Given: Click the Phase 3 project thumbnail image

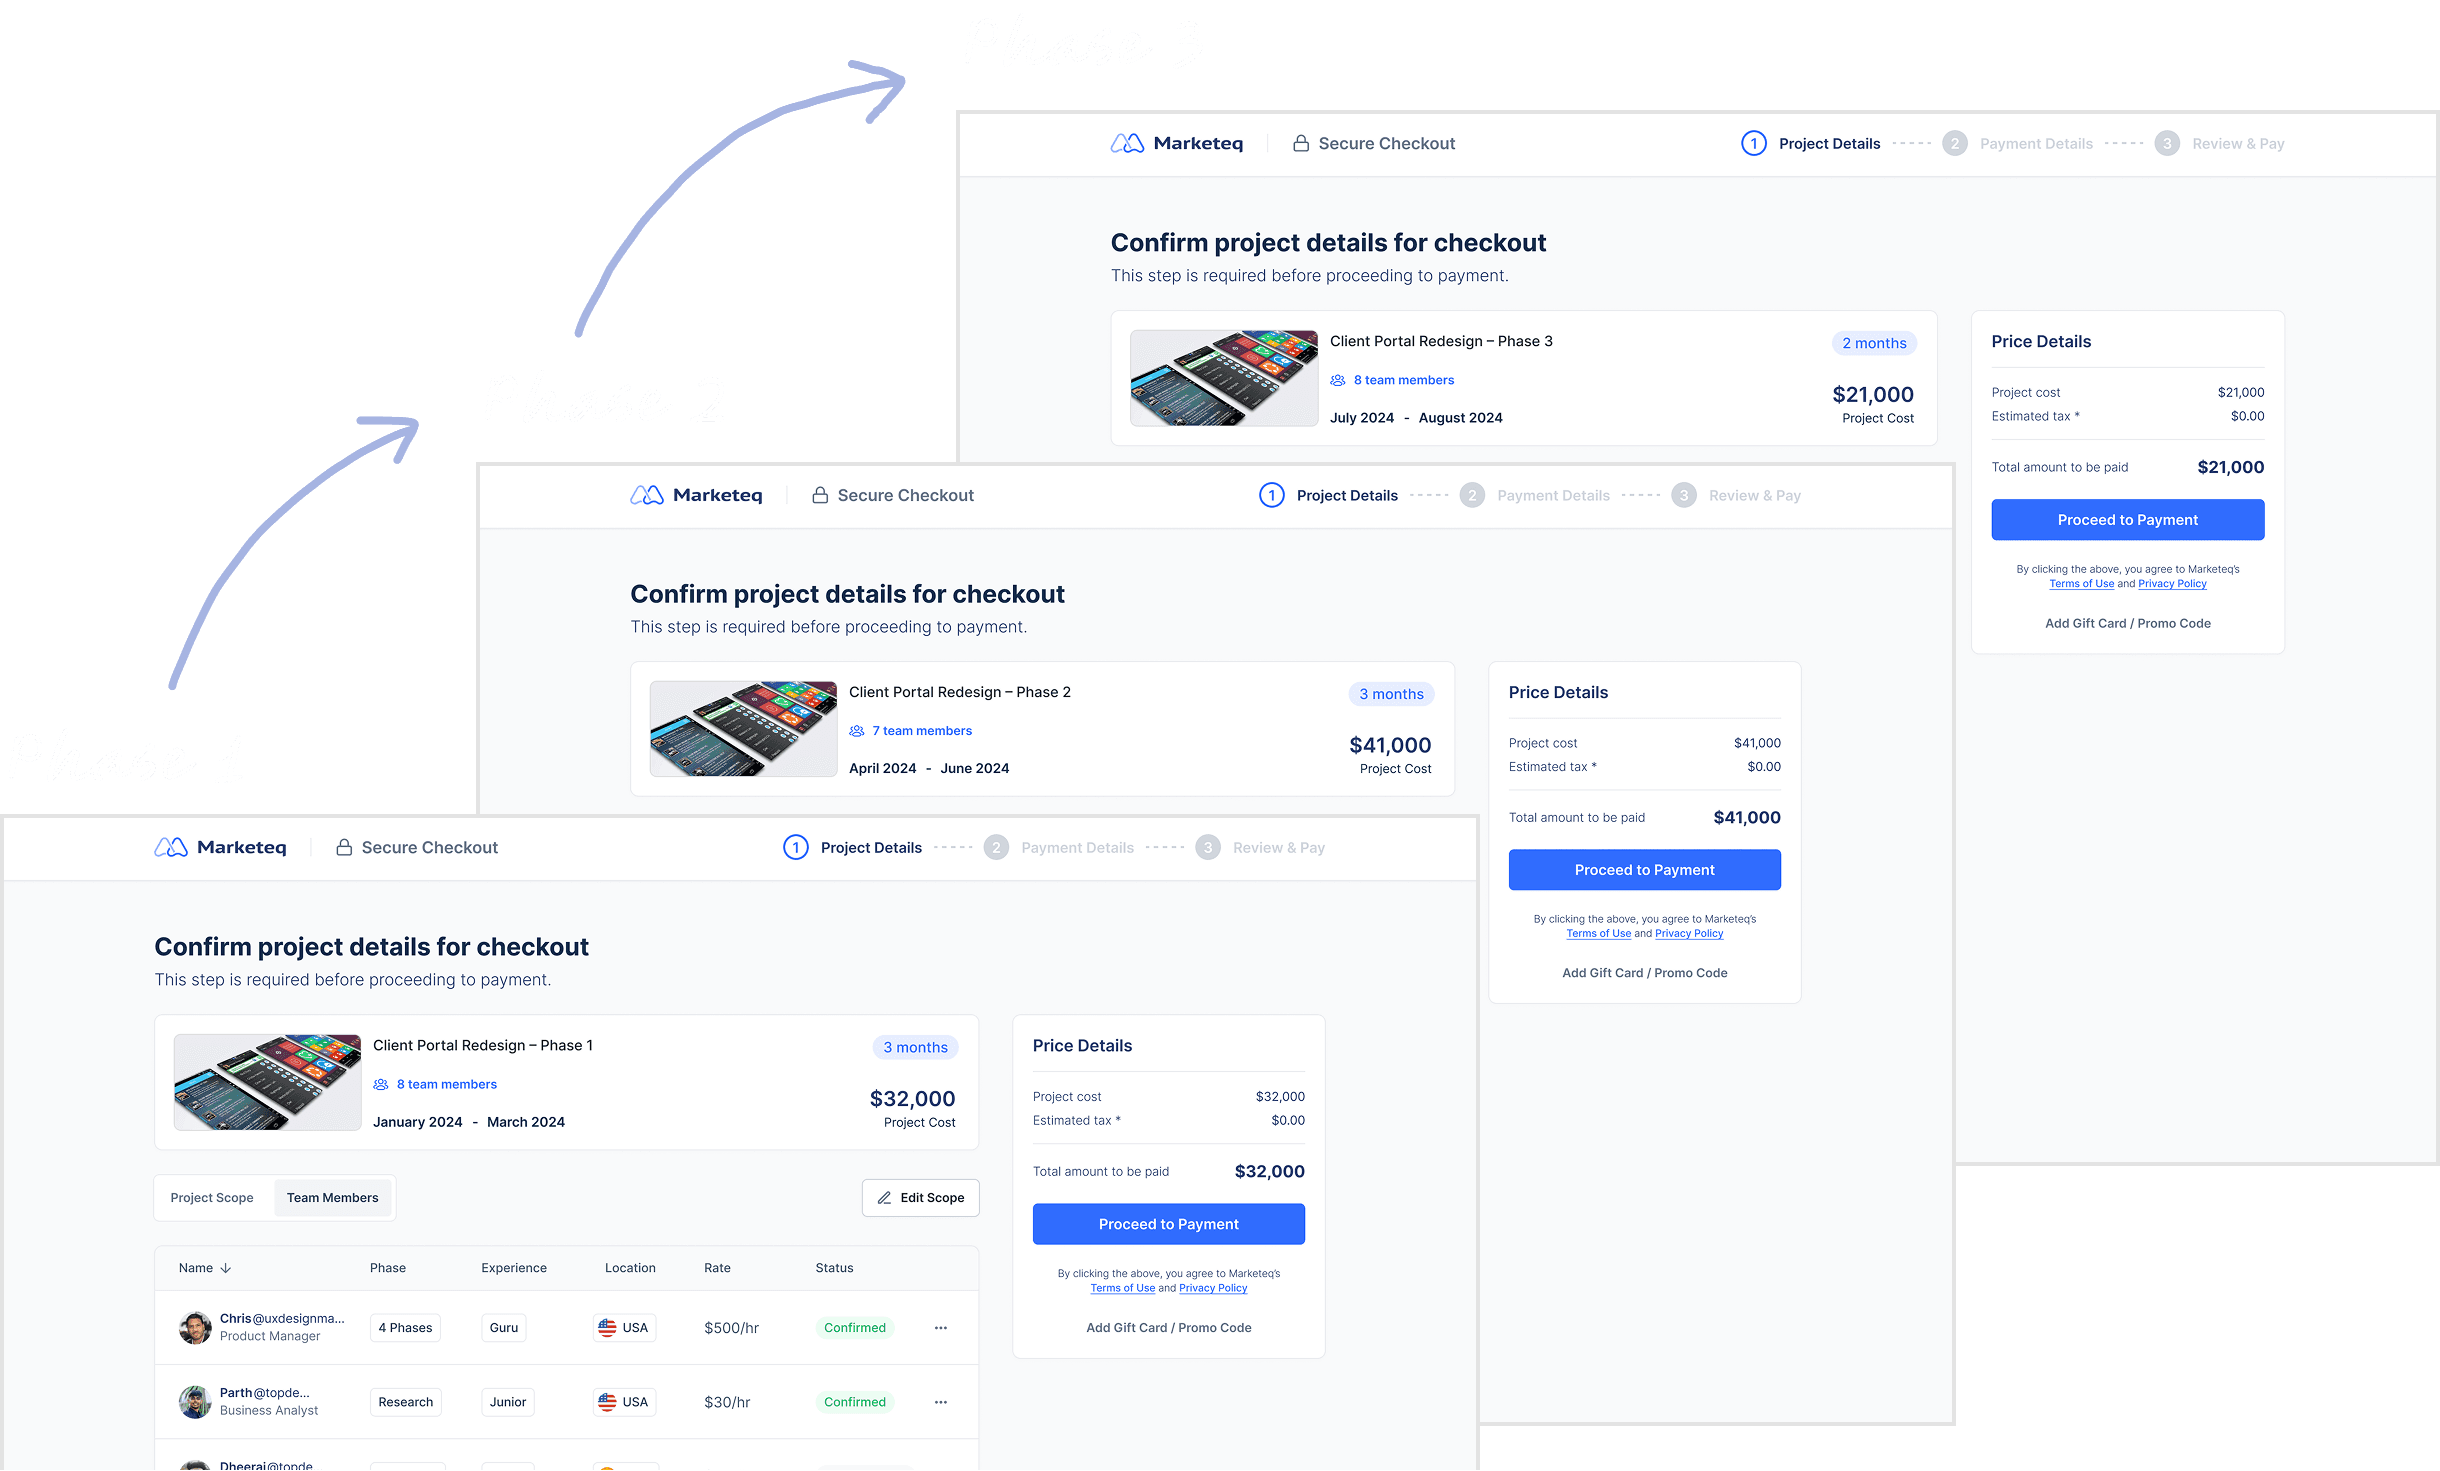Looking at the screenshot, I should pyautogui.click(x=1224, y=379).
